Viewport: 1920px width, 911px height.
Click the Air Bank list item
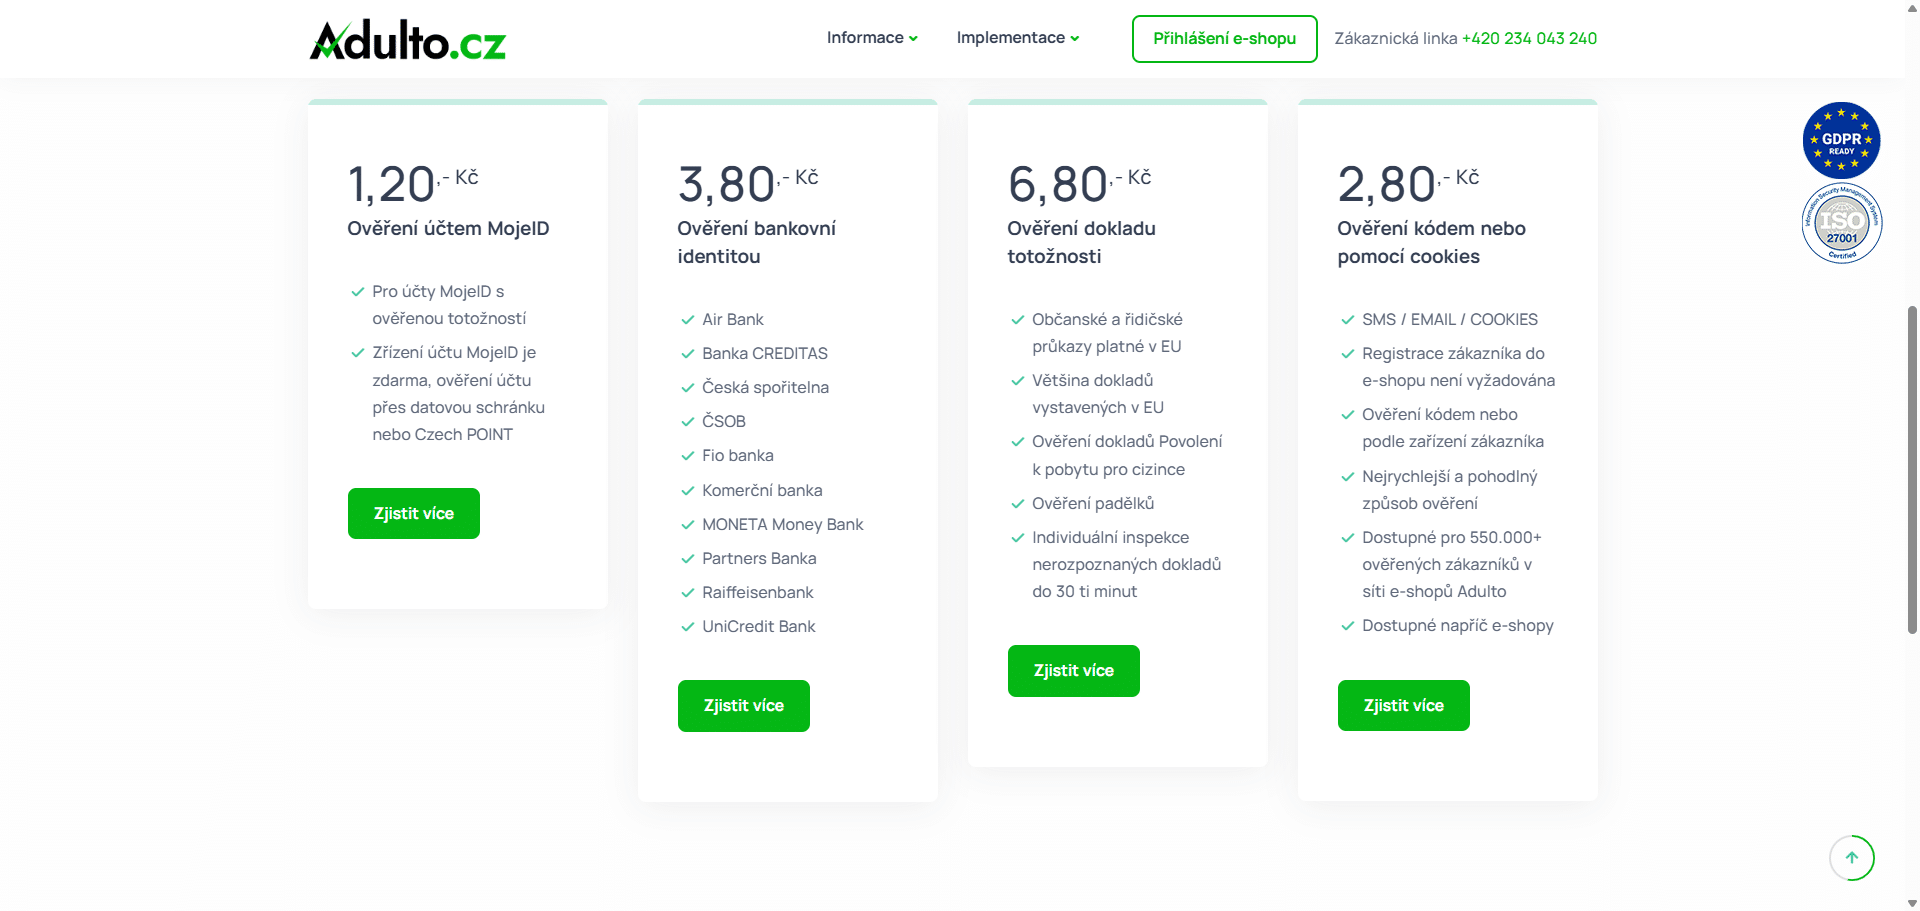click(733, 320)
